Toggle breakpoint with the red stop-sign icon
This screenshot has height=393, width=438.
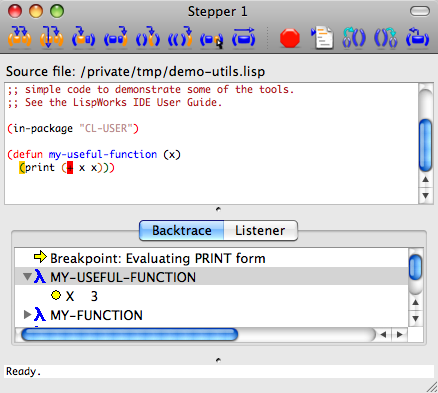(290, 38)
